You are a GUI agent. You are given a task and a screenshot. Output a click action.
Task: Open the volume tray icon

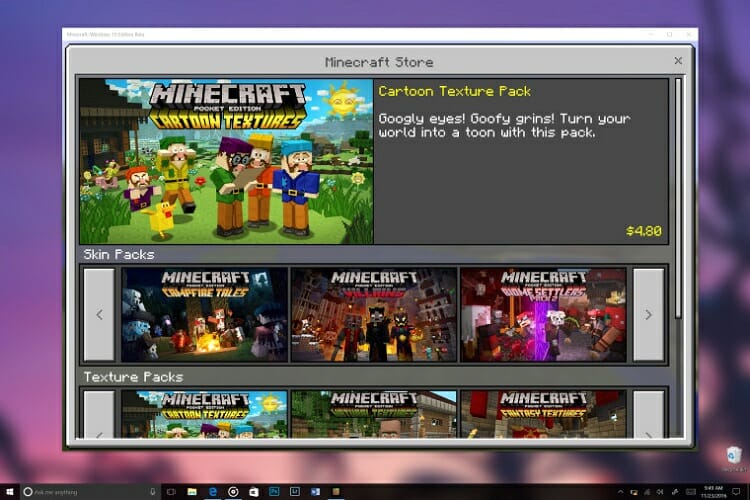pos(660,492)
